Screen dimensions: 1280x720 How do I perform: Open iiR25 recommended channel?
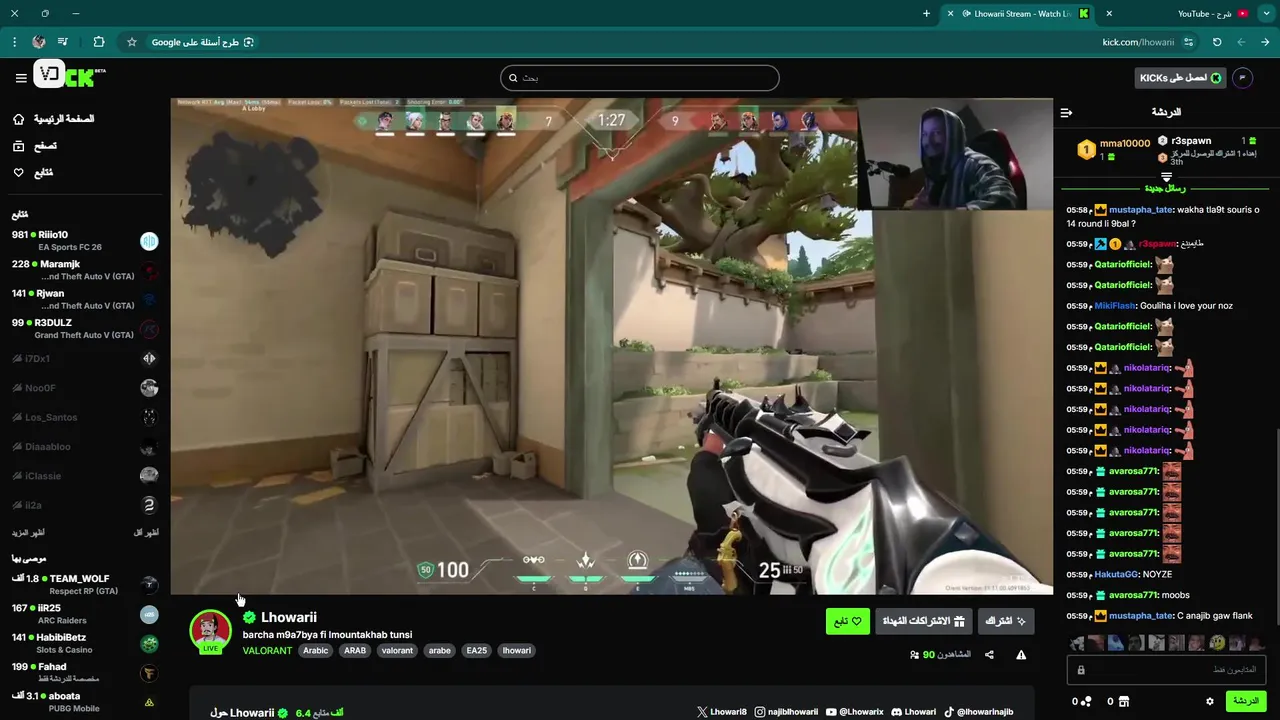[x=85, y=614]
